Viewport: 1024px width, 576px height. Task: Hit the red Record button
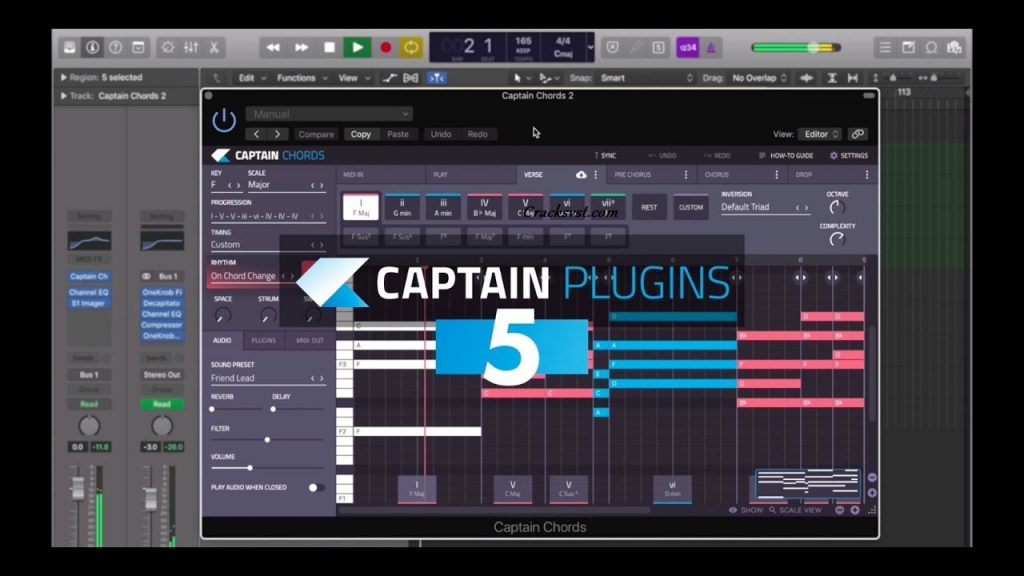tap(385, 47)
